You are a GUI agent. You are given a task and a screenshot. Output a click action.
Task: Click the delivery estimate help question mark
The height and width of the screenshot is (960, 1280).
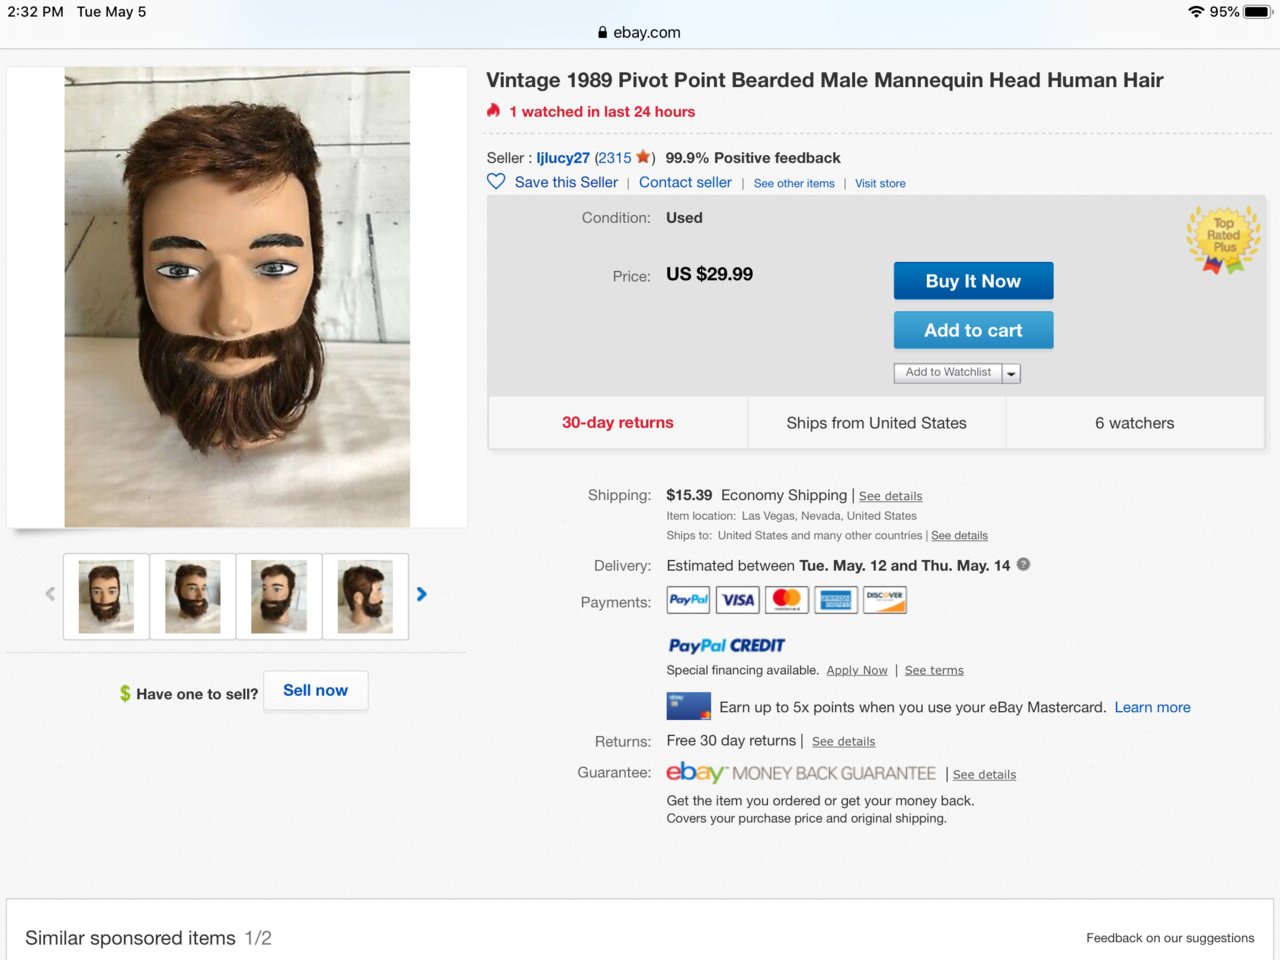[1023, 564]
